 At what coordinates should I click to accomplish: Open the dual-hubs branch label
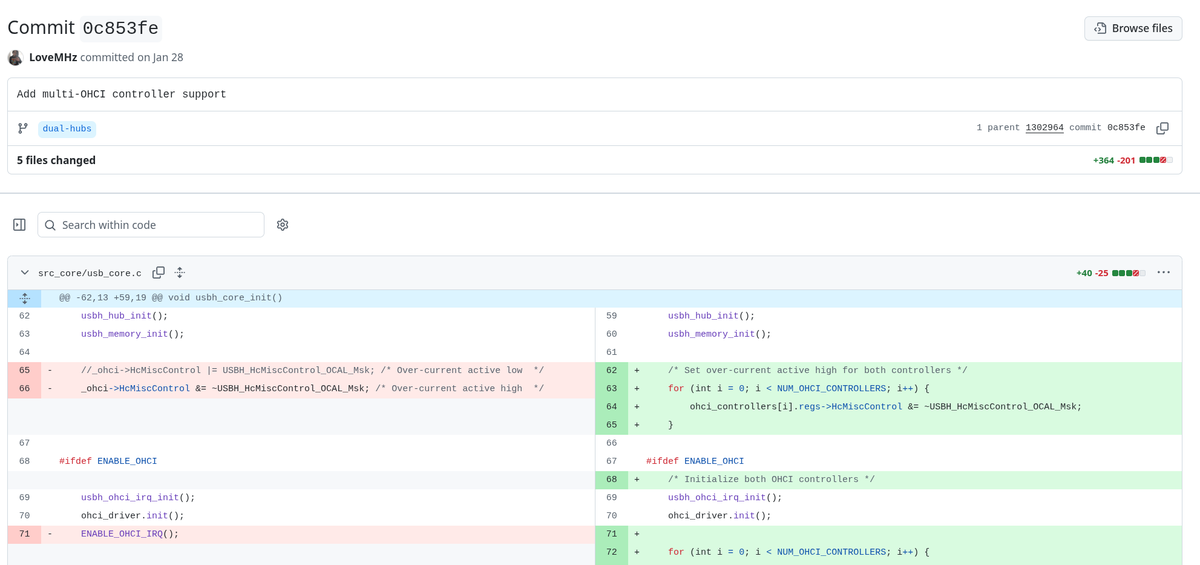pyautogui.click(x=68, y=129)
